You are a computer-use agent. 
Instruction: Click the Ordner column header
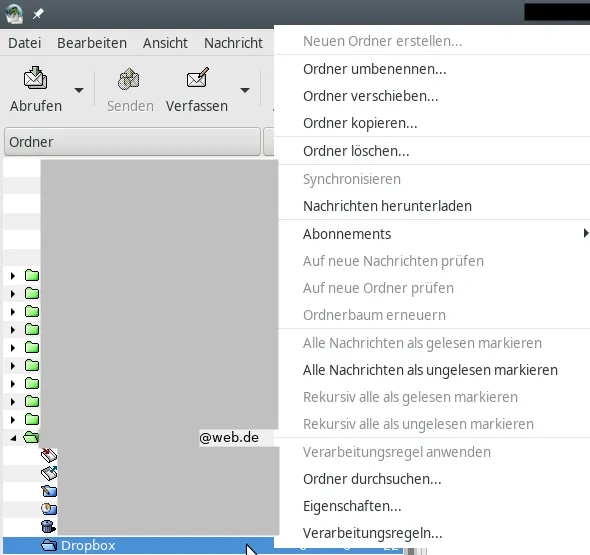pyautogui.click(x=132, y=142)
